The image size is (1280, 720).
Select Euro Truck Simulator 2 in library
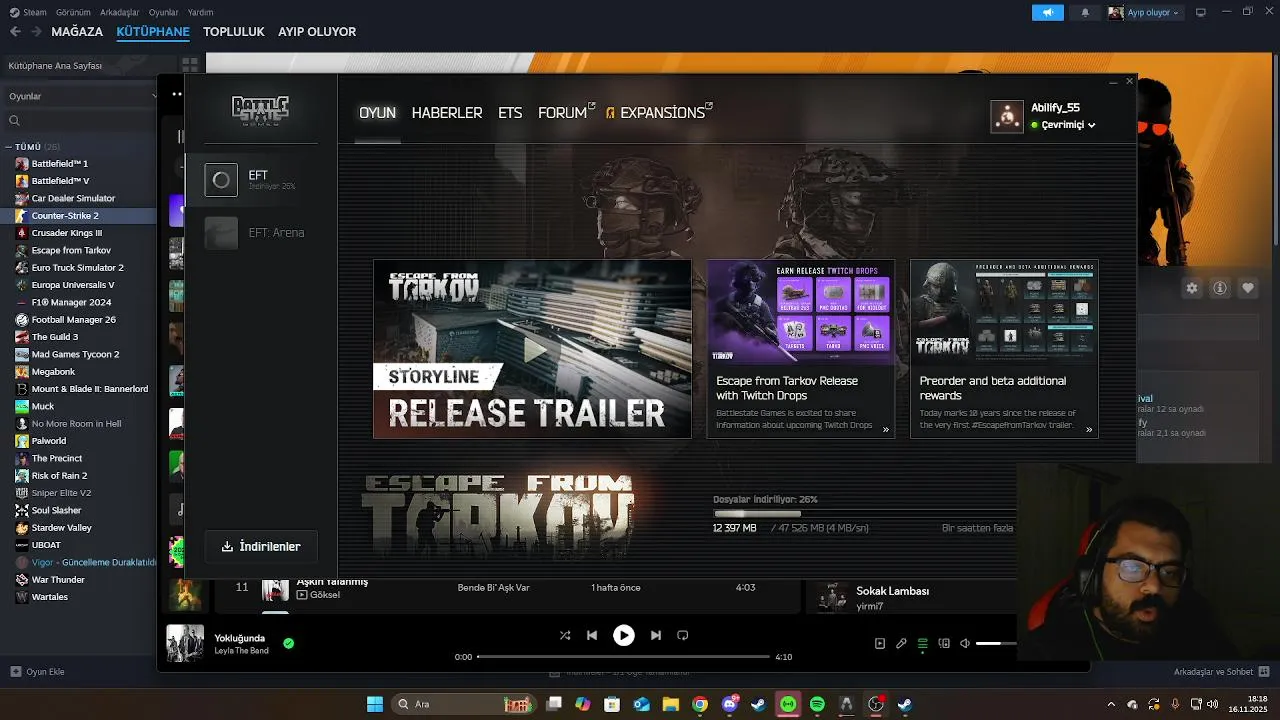(x=78, y=267)
